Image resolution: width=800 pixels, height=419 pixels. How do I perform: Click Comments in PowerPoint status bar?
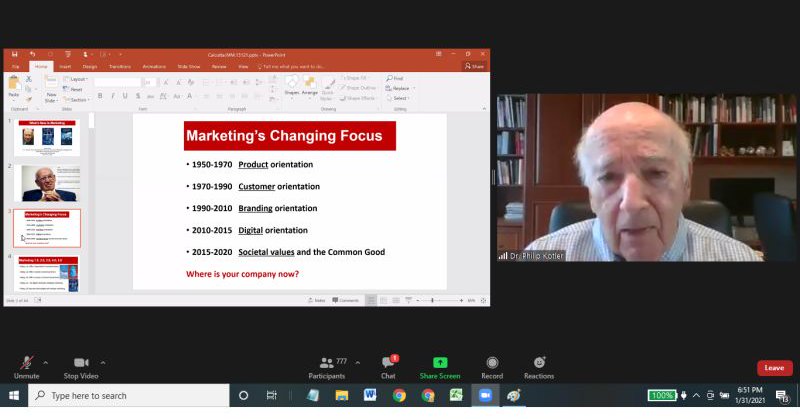(x=345, y=300)
